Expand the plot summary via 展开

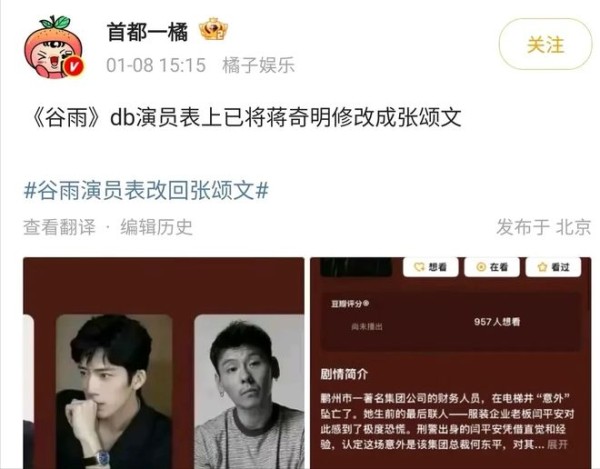coord(557,445)
